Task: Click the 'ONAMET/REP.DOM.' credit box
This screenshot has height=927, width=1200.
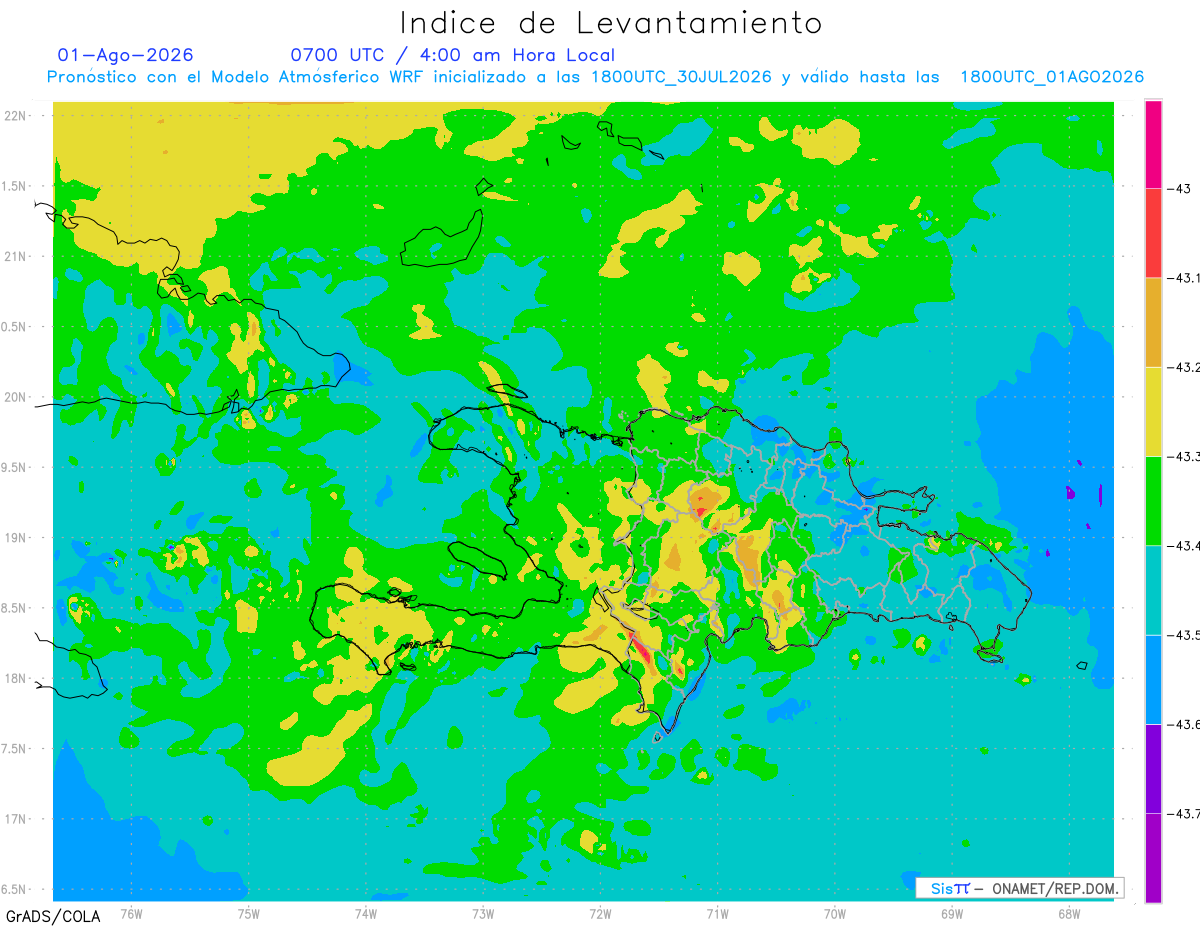Action: click(x=1019, y=888)
